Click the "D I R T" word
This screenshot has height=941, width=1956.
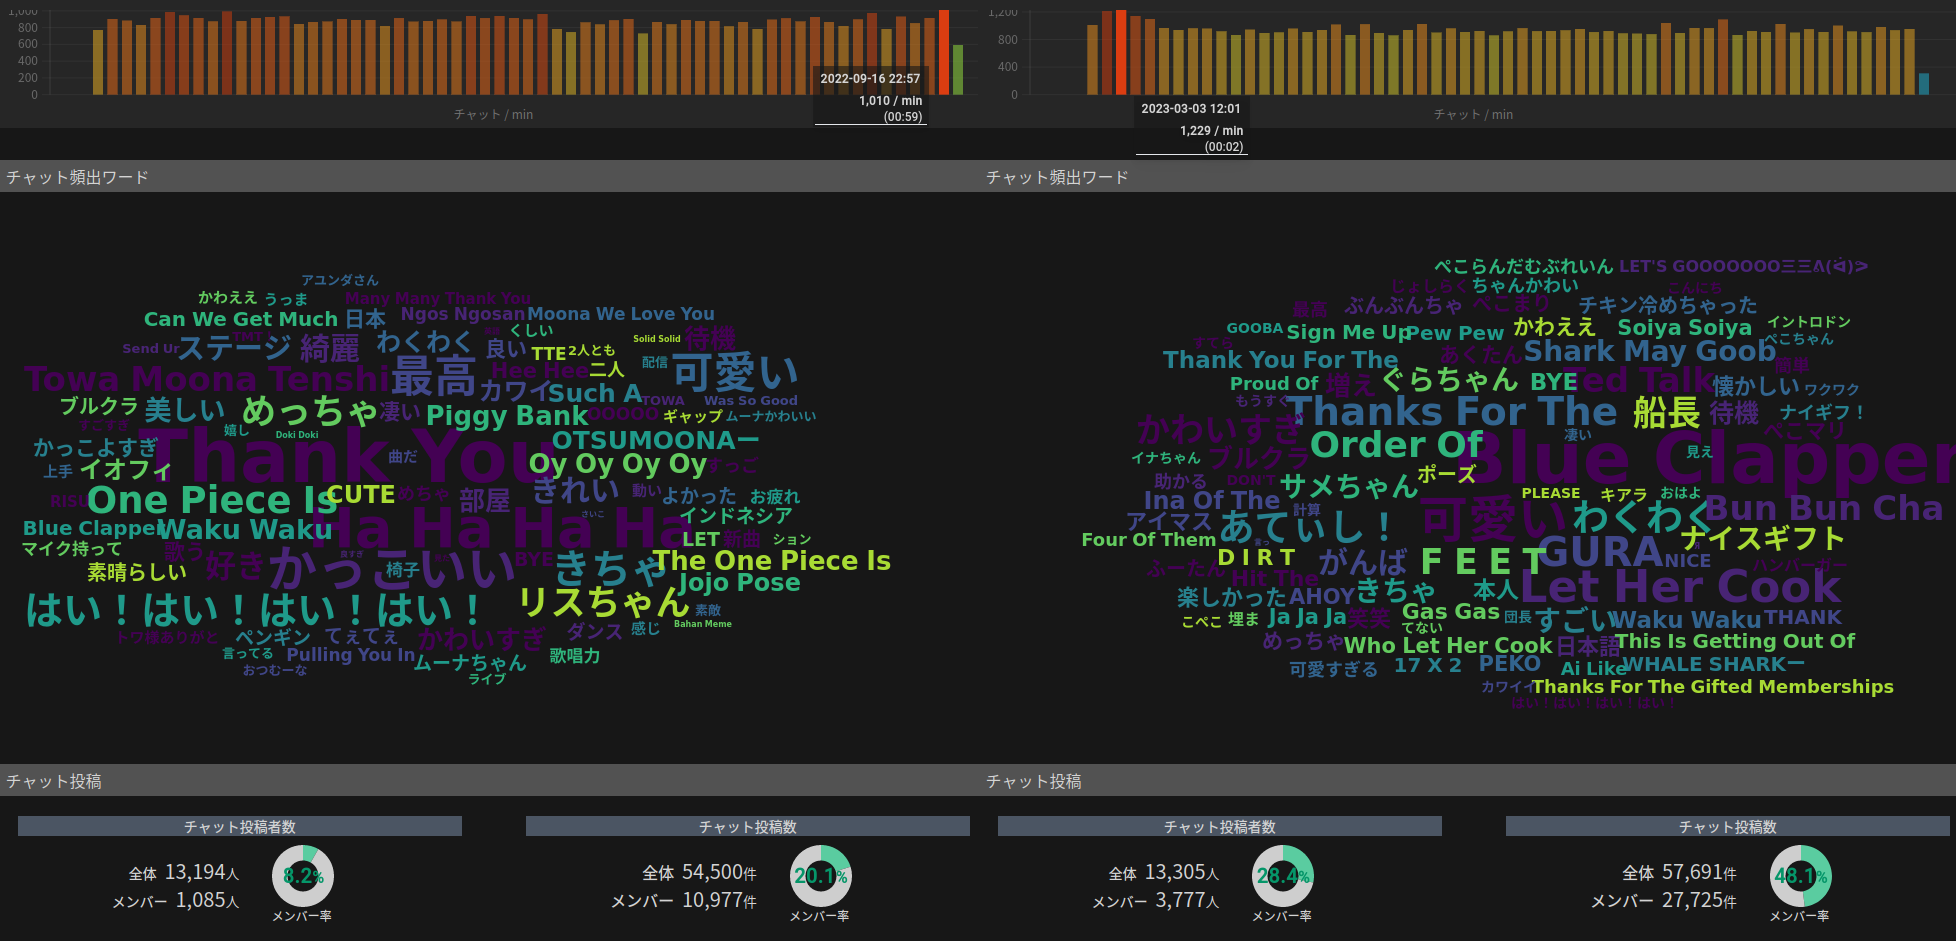tap(1256, 557)
